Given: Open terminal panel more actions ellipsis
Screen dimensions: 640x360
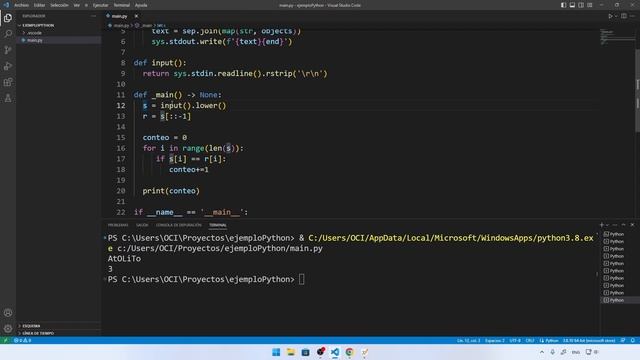Looking at the screenshot, I should tap(615, 225).
